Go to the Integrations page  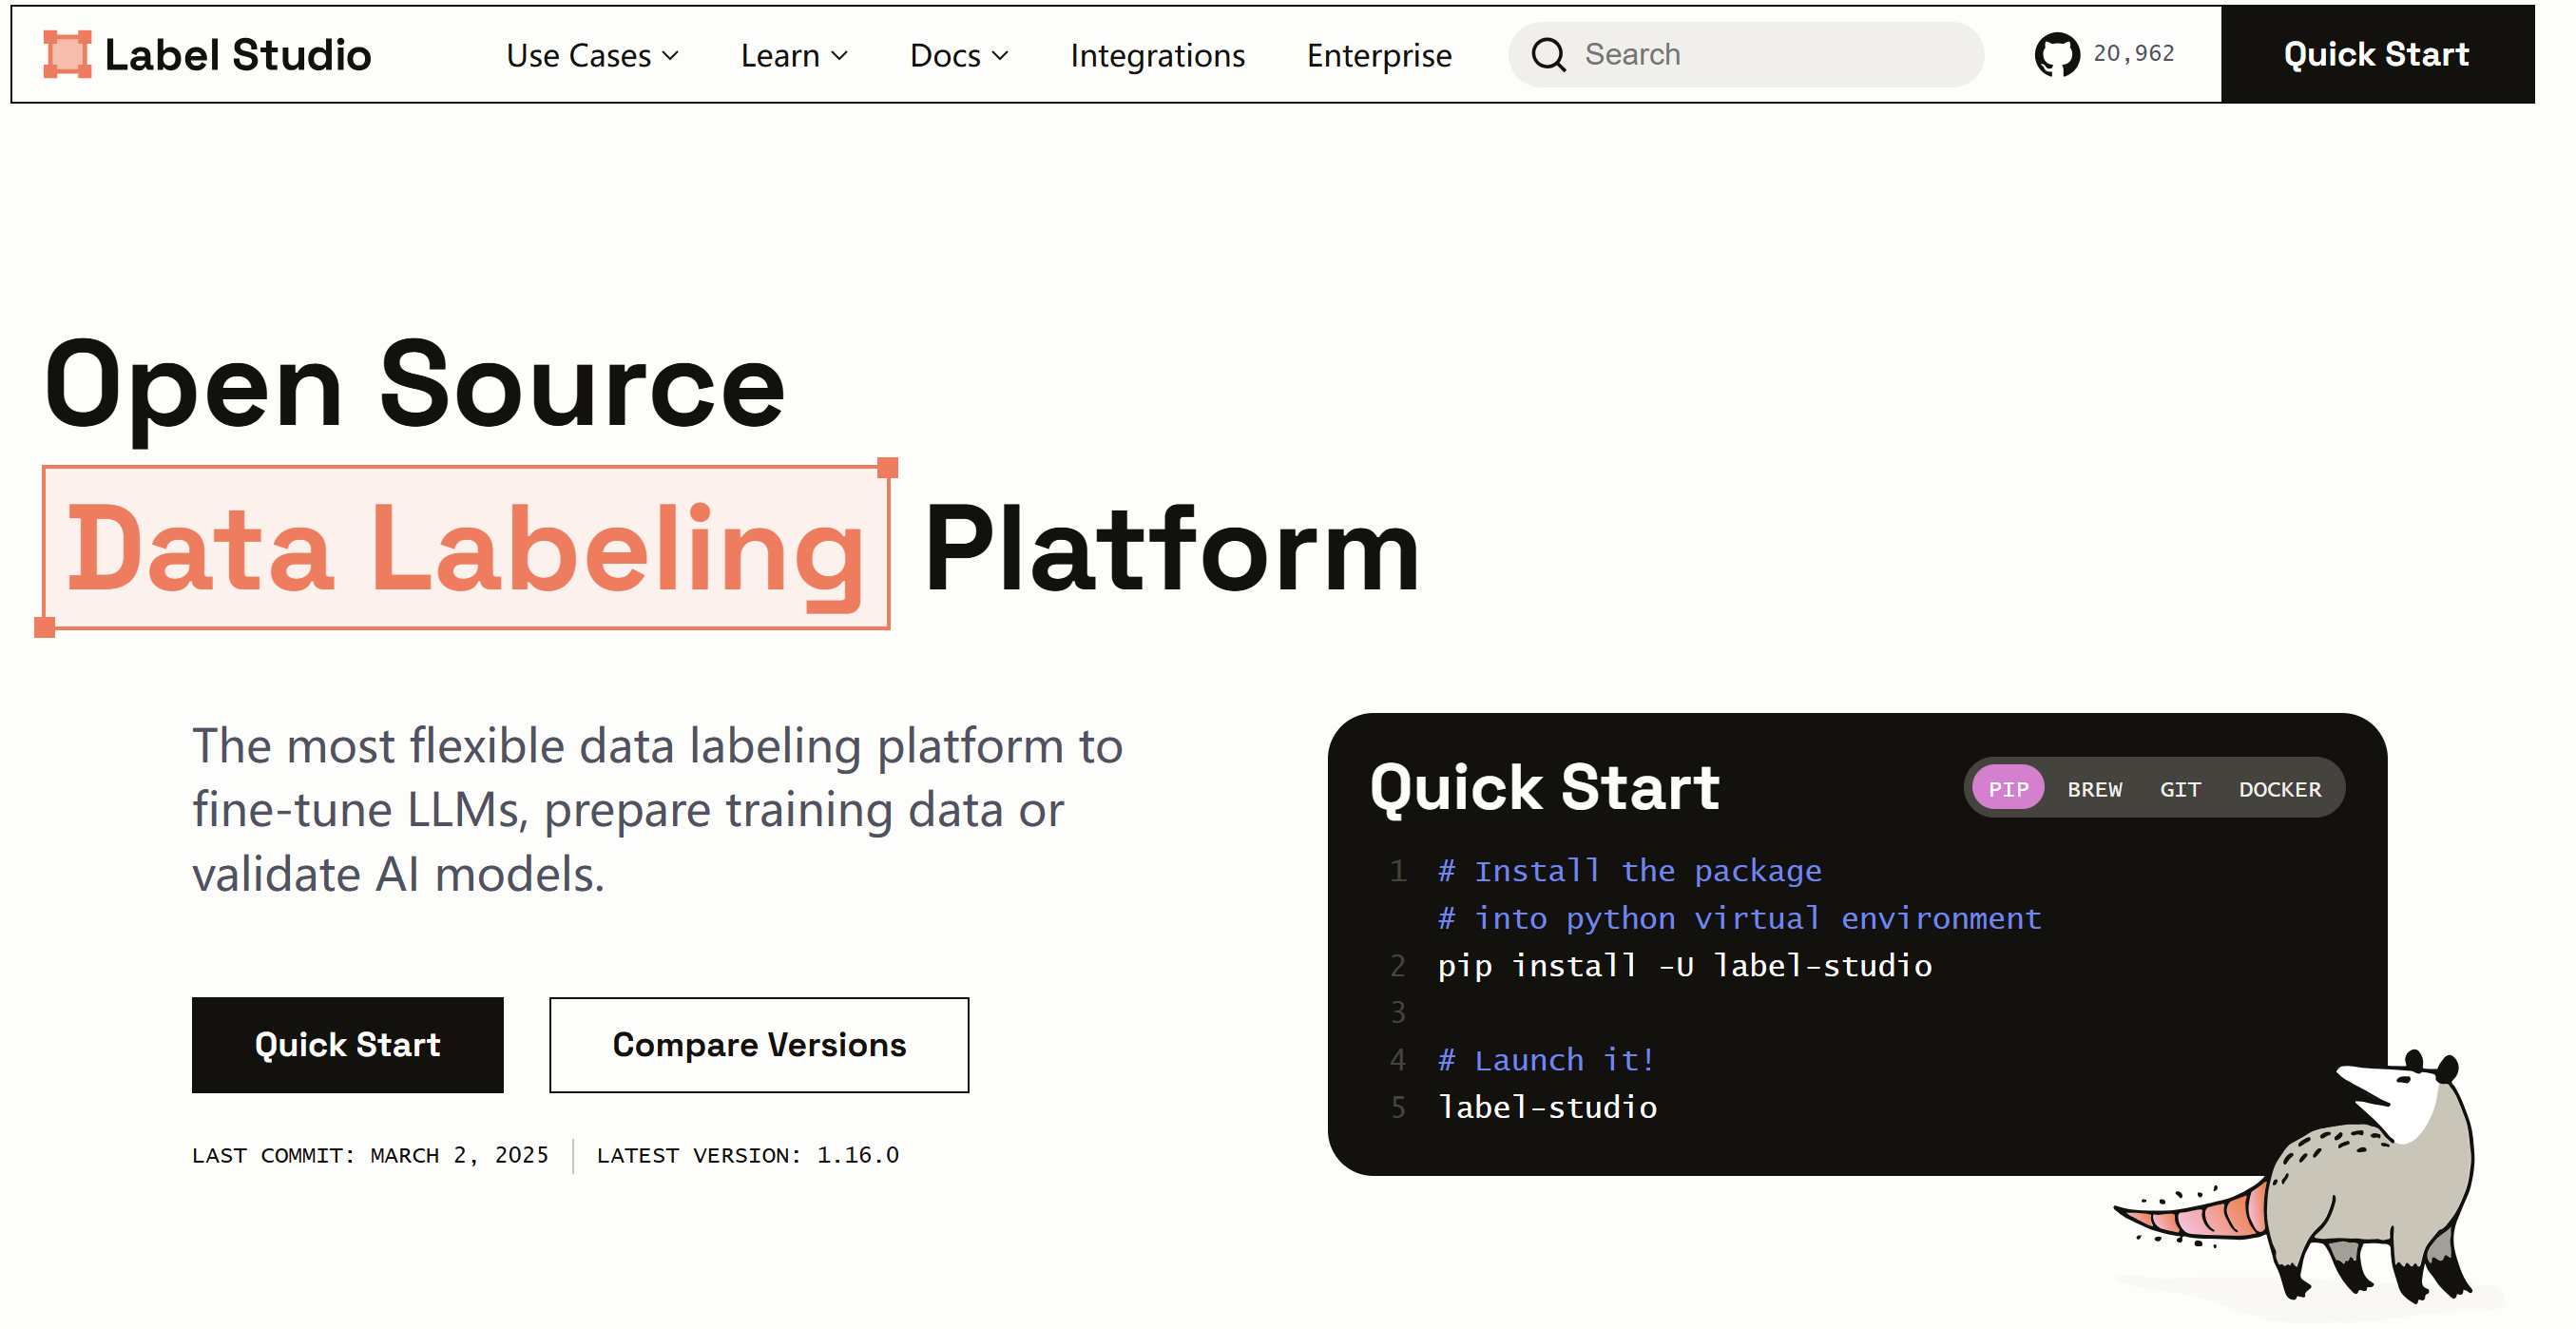1157,55
